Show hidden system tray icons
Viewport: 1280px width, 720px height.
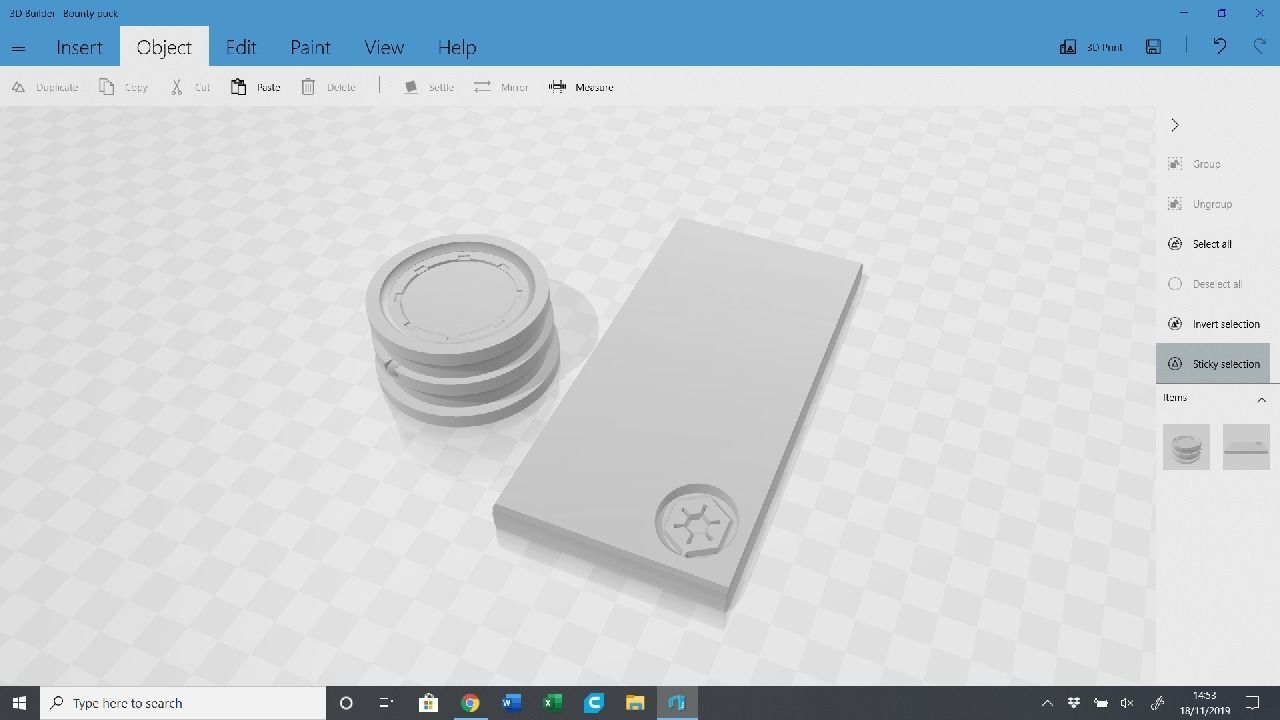(1047, 703)
